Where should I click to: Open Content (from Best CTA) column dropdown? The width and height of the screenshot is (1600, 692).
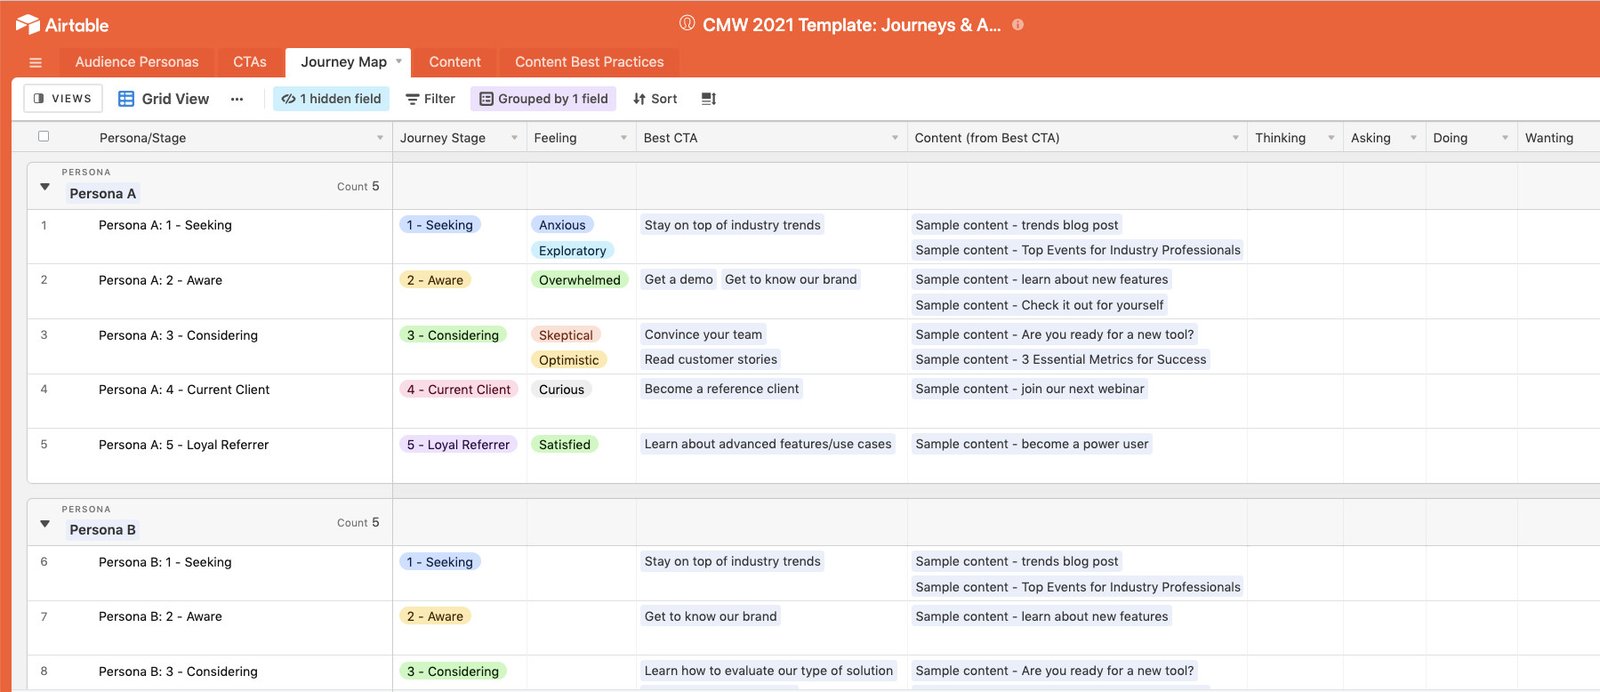pos(1236,138)
